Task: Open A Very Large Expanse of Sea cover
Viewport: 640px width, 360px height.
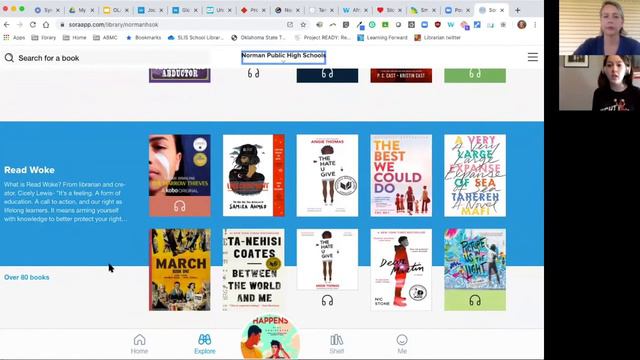Action: coord(475,175)
